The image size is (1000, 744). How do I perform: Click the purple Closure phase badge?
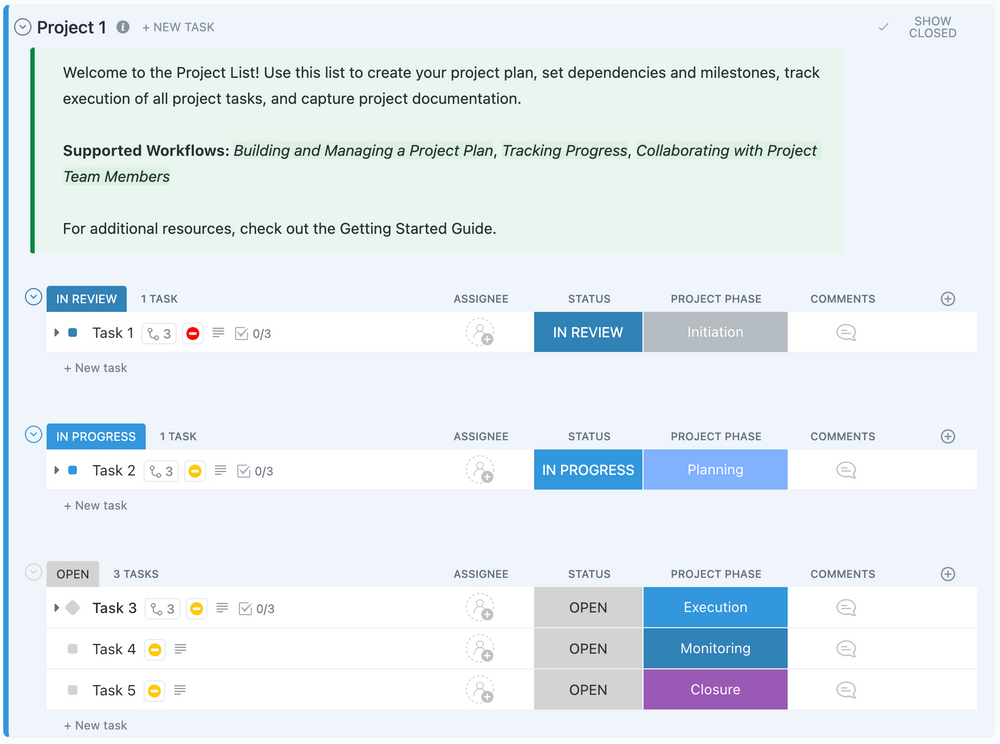715,689
